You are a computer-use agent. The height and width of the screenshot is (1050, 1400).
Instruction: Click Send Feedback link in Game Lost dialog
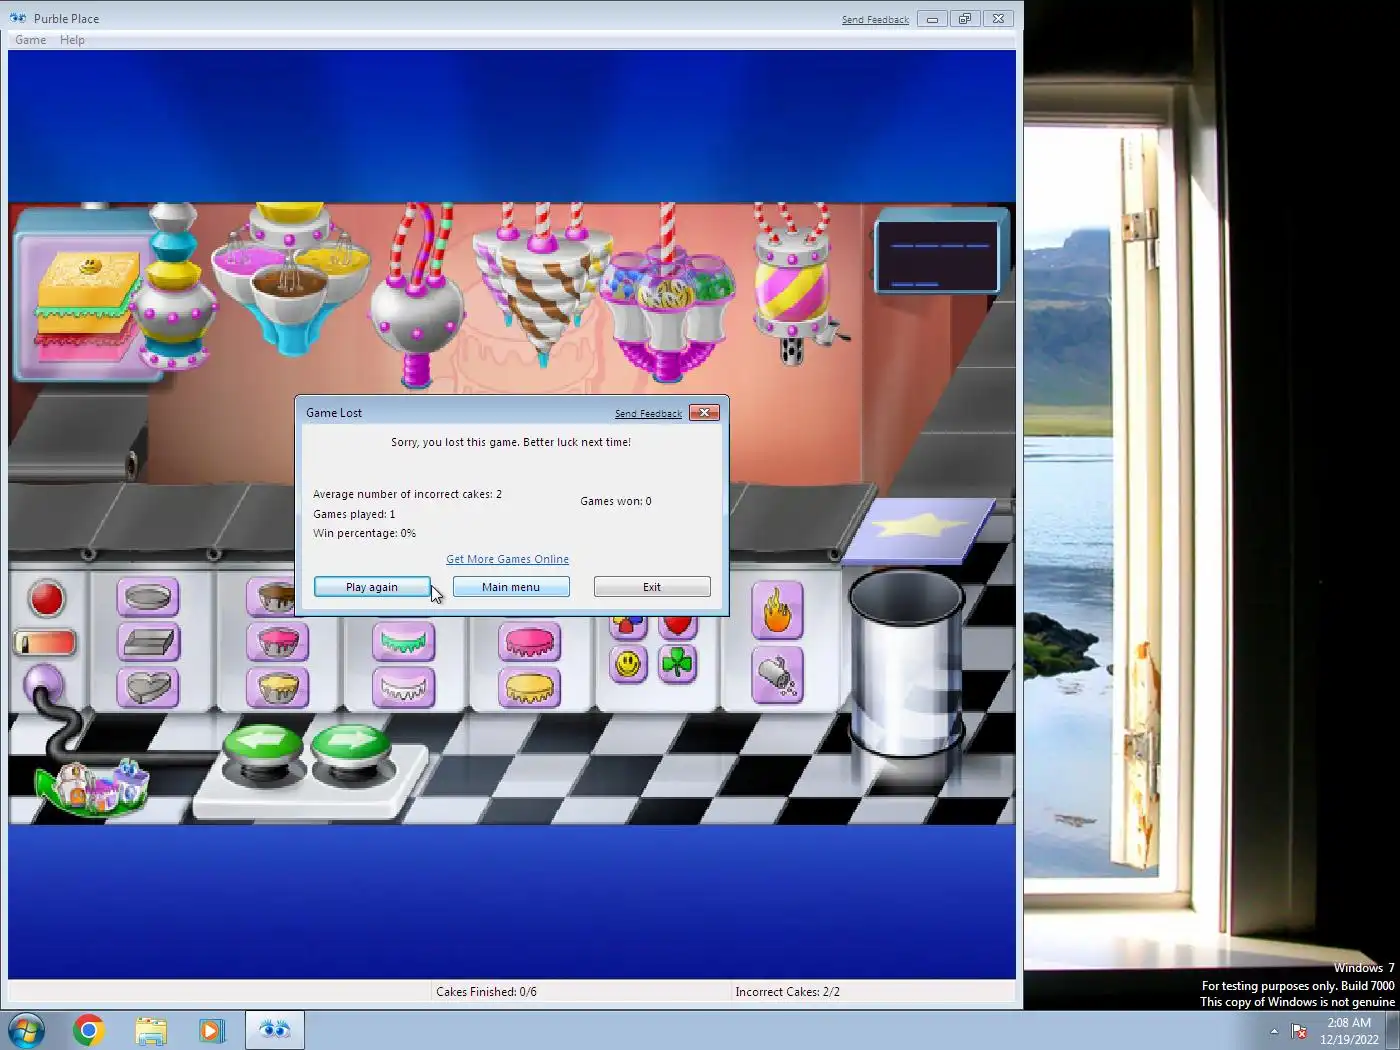pyautogui.click(x=648, y=414)
